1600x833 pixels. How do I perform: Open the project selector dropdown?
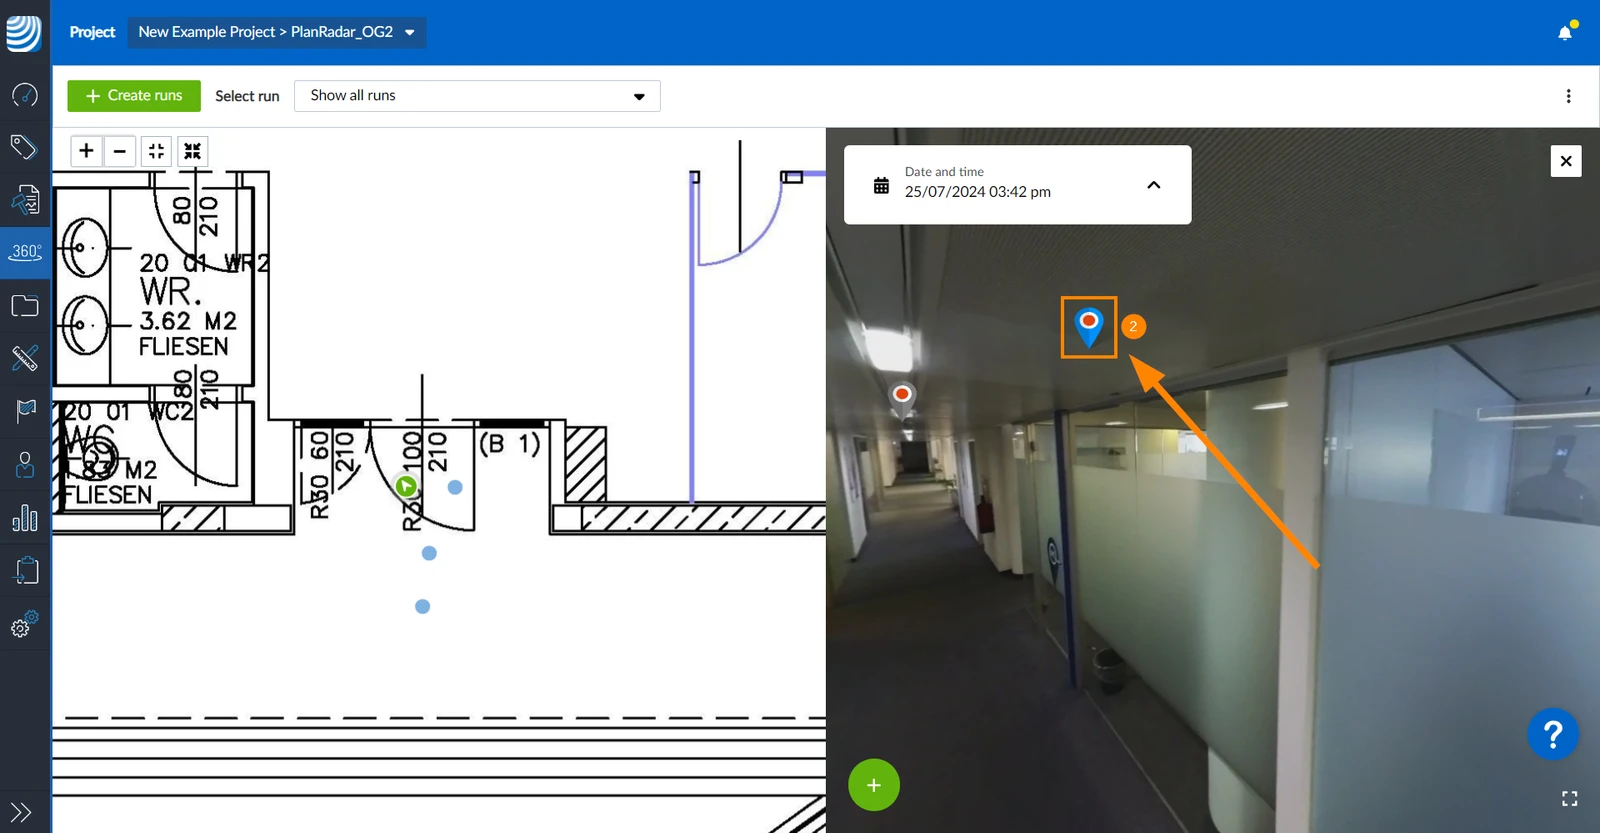(277, 32)
